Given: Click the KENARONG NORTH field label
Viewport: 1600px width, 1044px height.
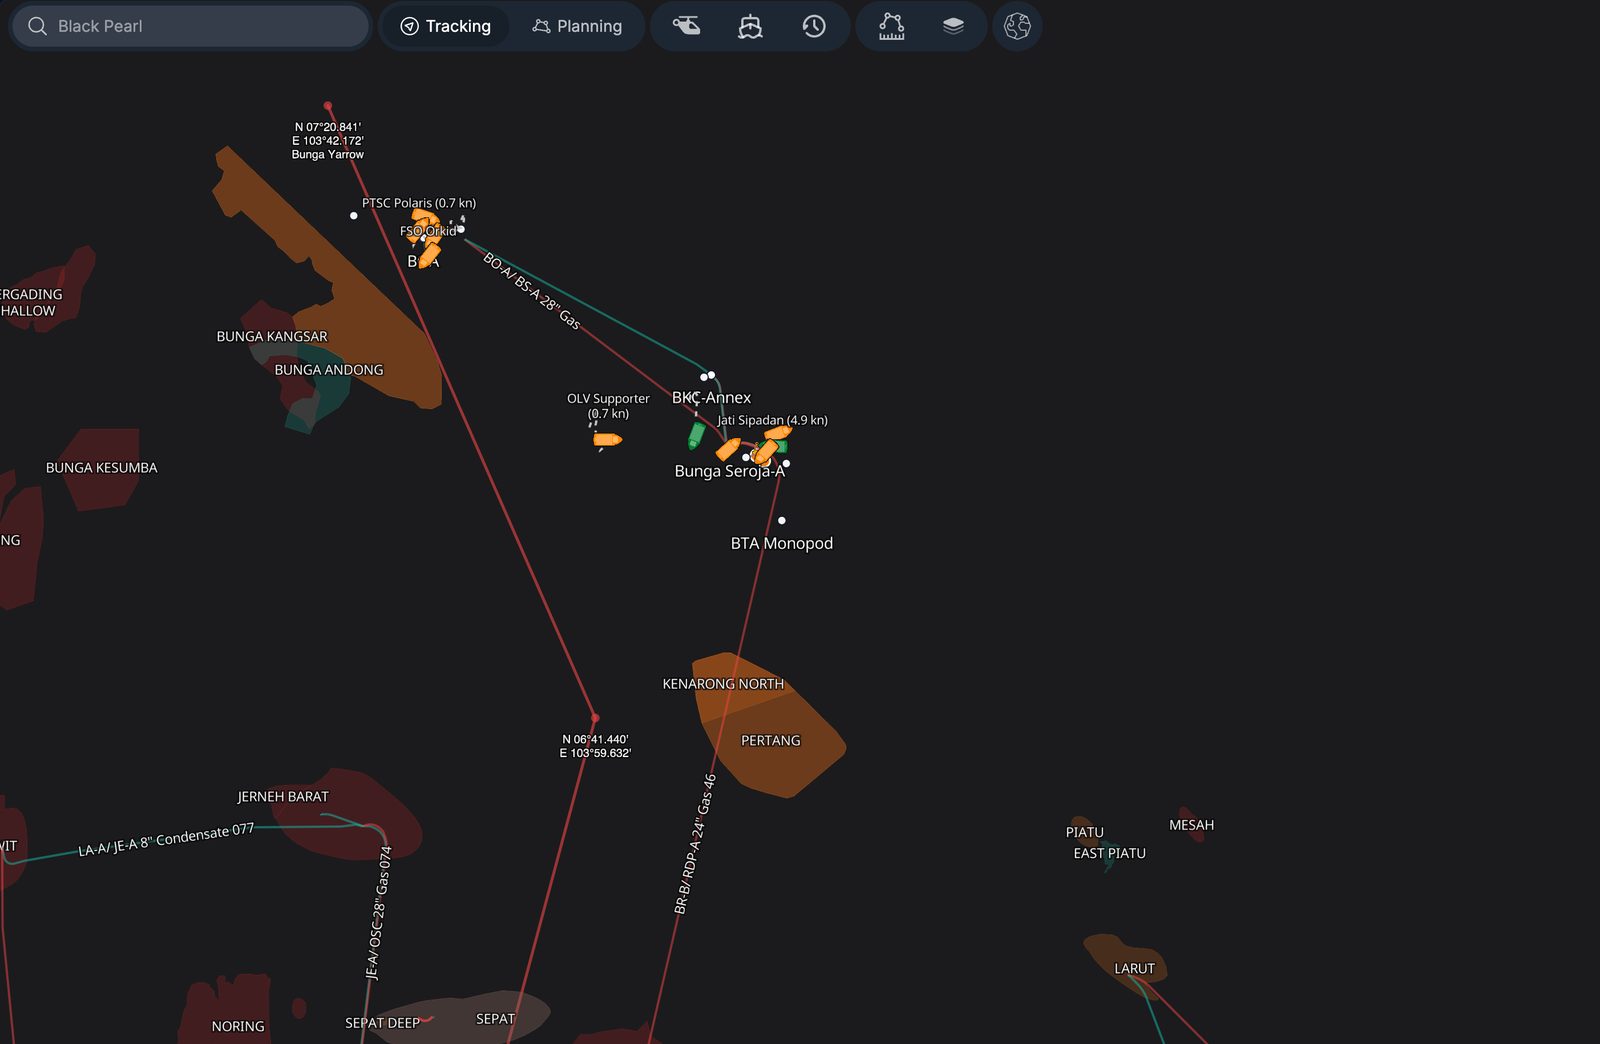Looking at the screenshot, I should click(723, 684).
